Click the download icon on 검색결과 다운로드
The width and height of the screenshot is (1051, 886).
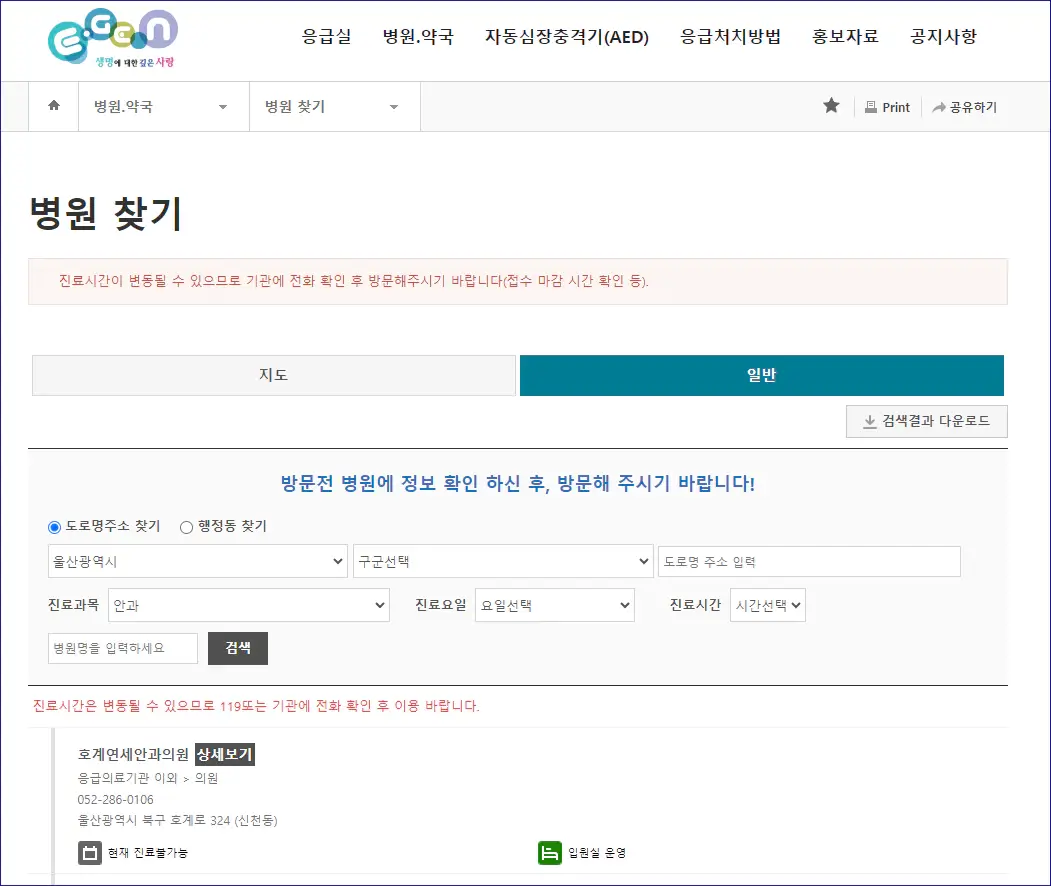pyautogui.click(x=869, y=421)
